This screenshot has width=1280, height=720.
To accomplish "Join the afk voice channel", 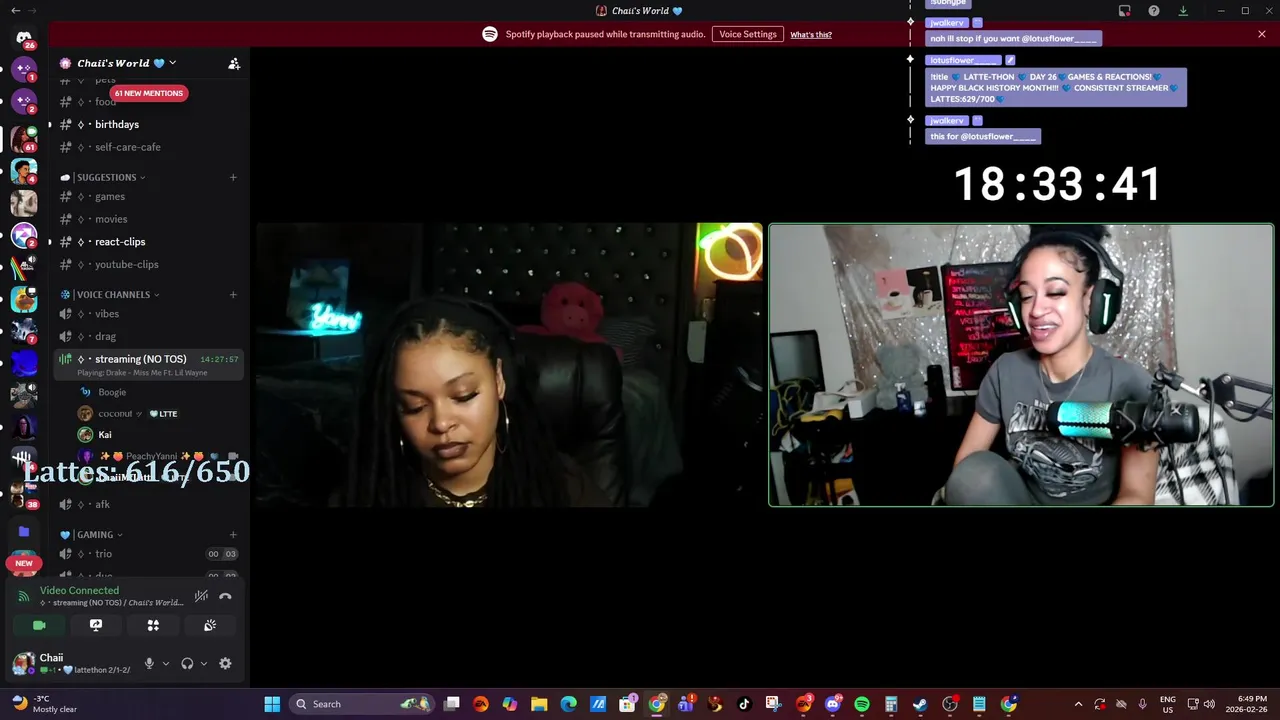I will click(x=148, y=504).
